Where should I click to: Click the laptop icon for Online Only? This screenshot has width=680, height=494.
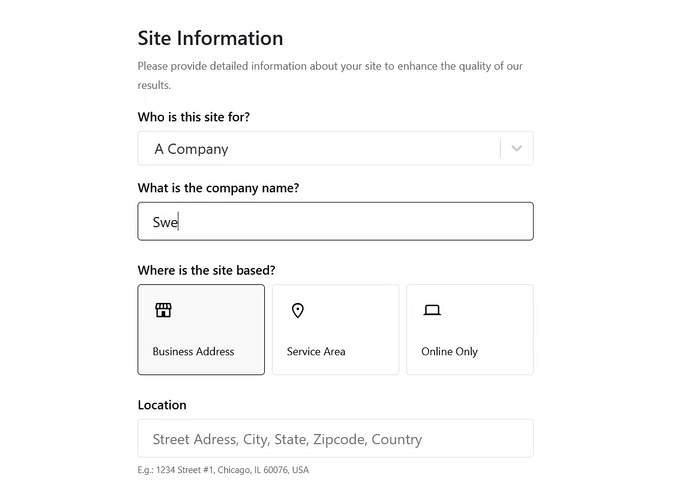[x=432, y=310]
